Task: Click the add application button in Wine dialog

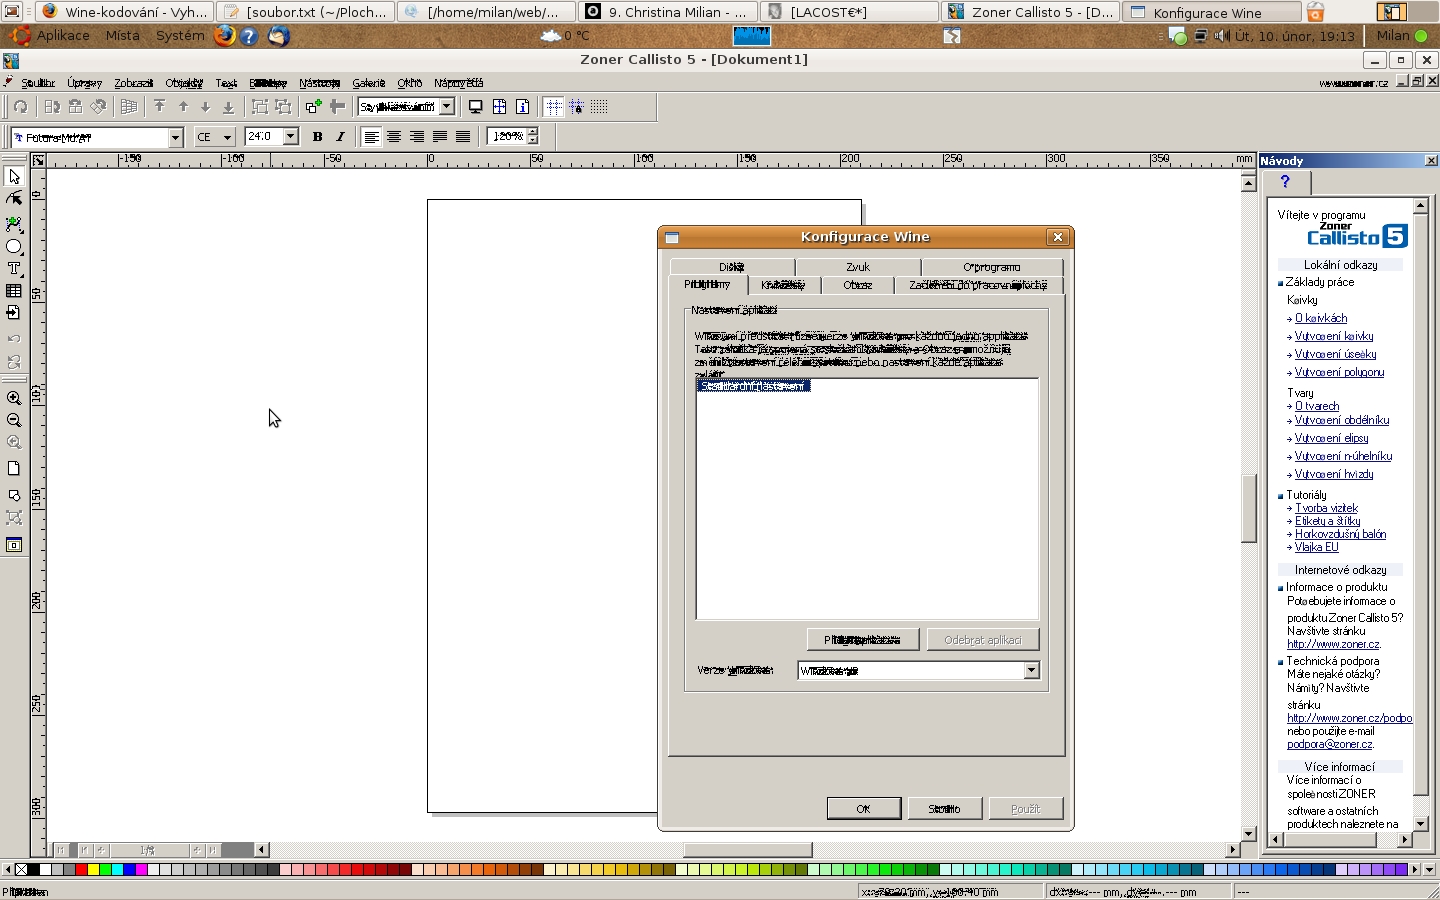Action: coord(862,639)
